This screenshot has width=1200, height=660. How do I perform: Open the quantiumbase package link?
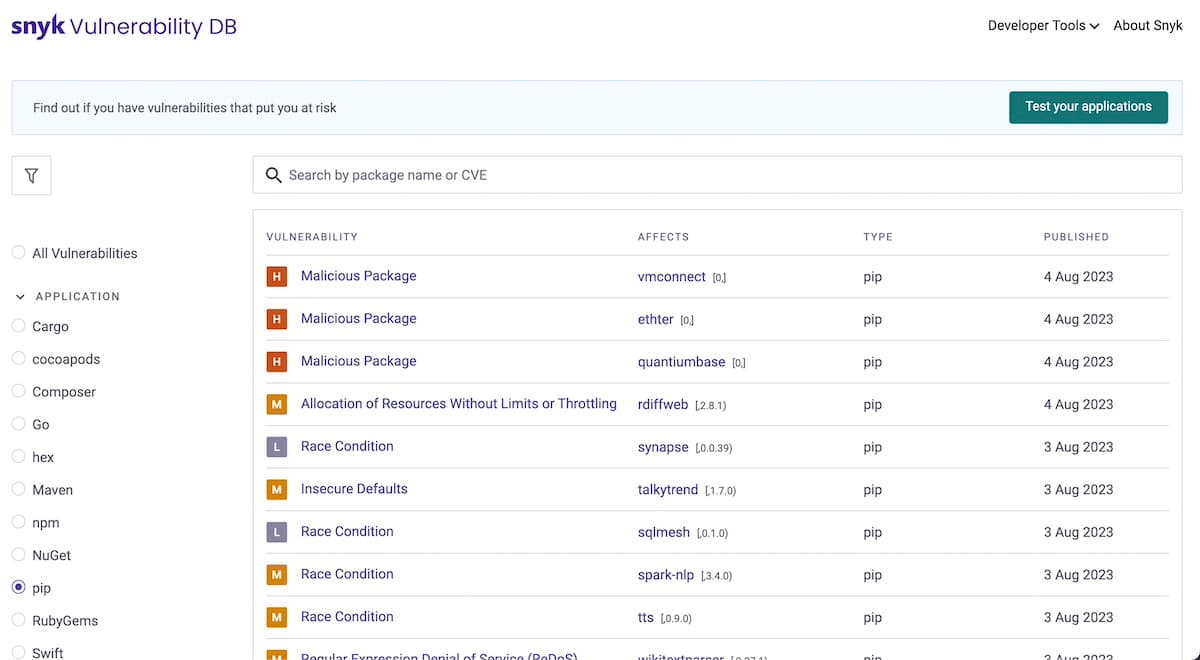[x=681, y=362]
